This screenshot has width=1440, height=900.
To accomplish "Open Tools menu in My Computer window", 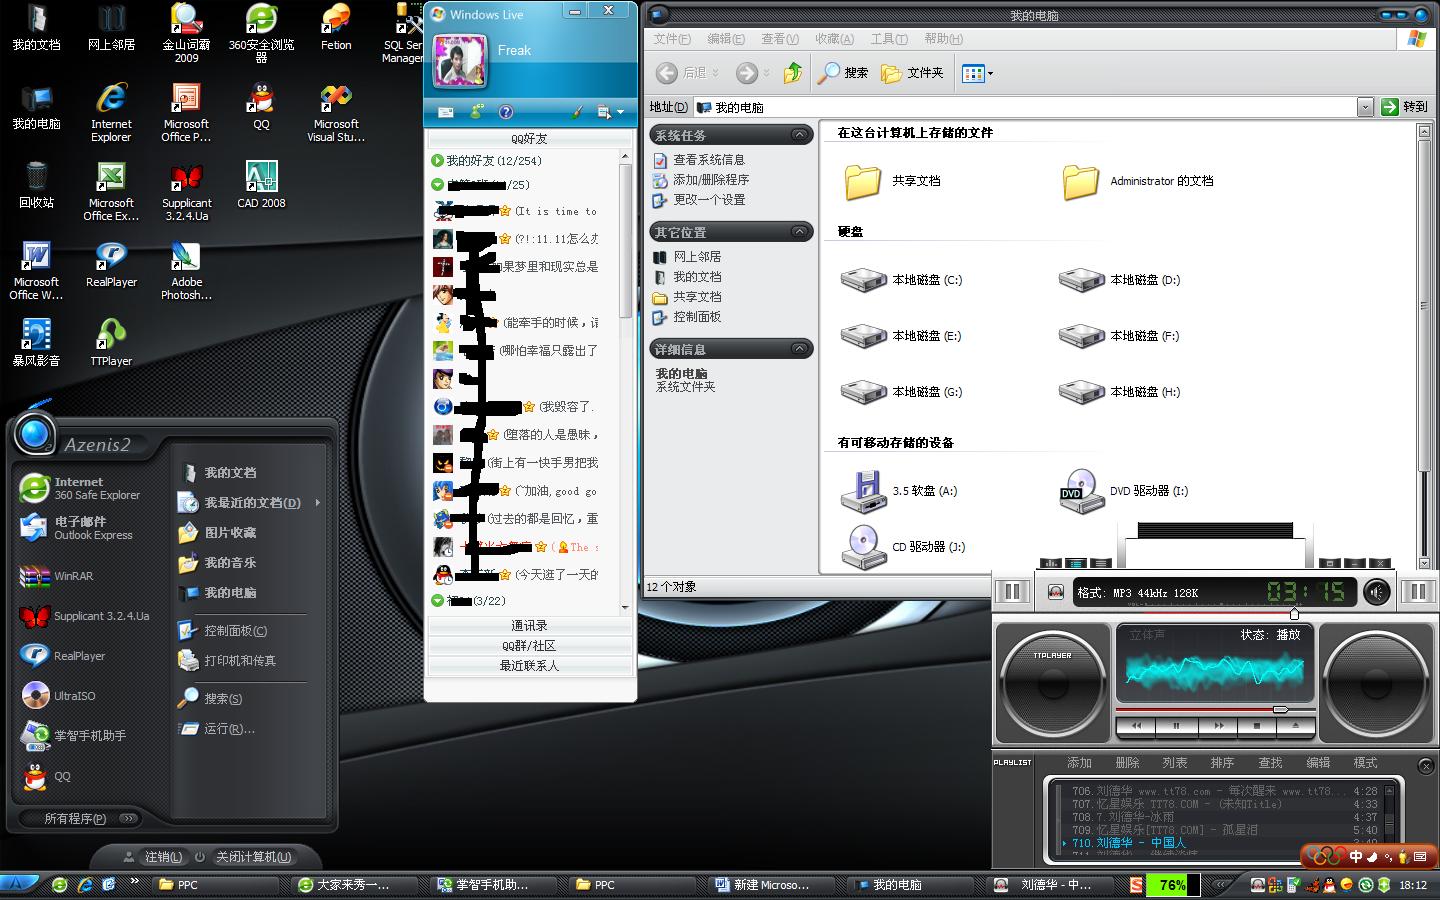I will tap(889, 39).
